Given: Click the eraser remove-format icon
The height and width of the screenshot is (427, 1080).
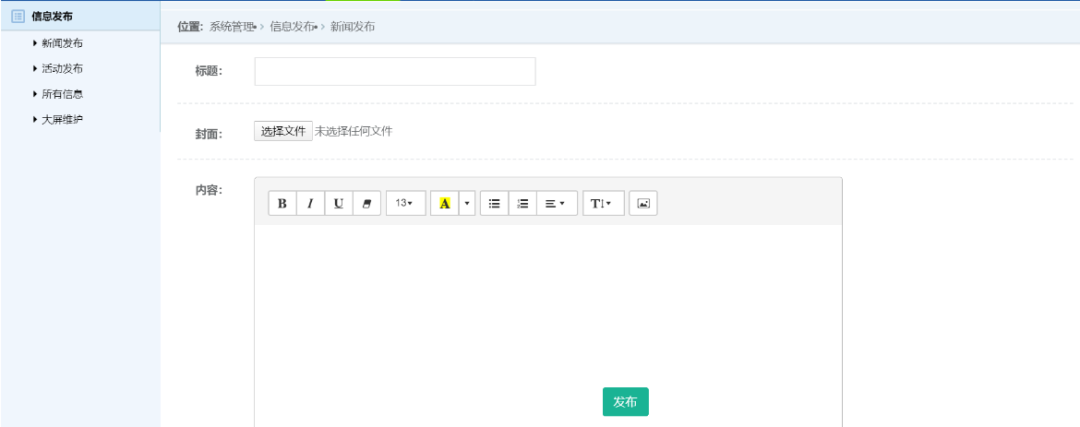Looking at the screenshot, I should 366,204.
